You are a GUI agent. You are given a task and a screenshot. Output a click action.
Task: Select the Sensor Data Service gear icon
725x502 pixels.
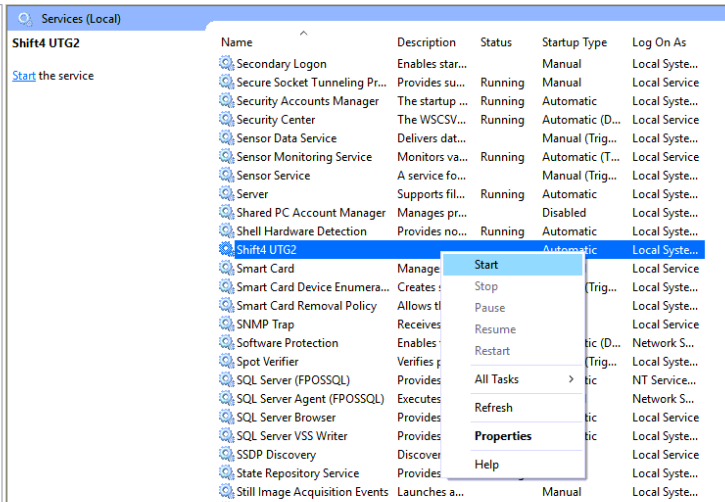click(x=227, y=139)
